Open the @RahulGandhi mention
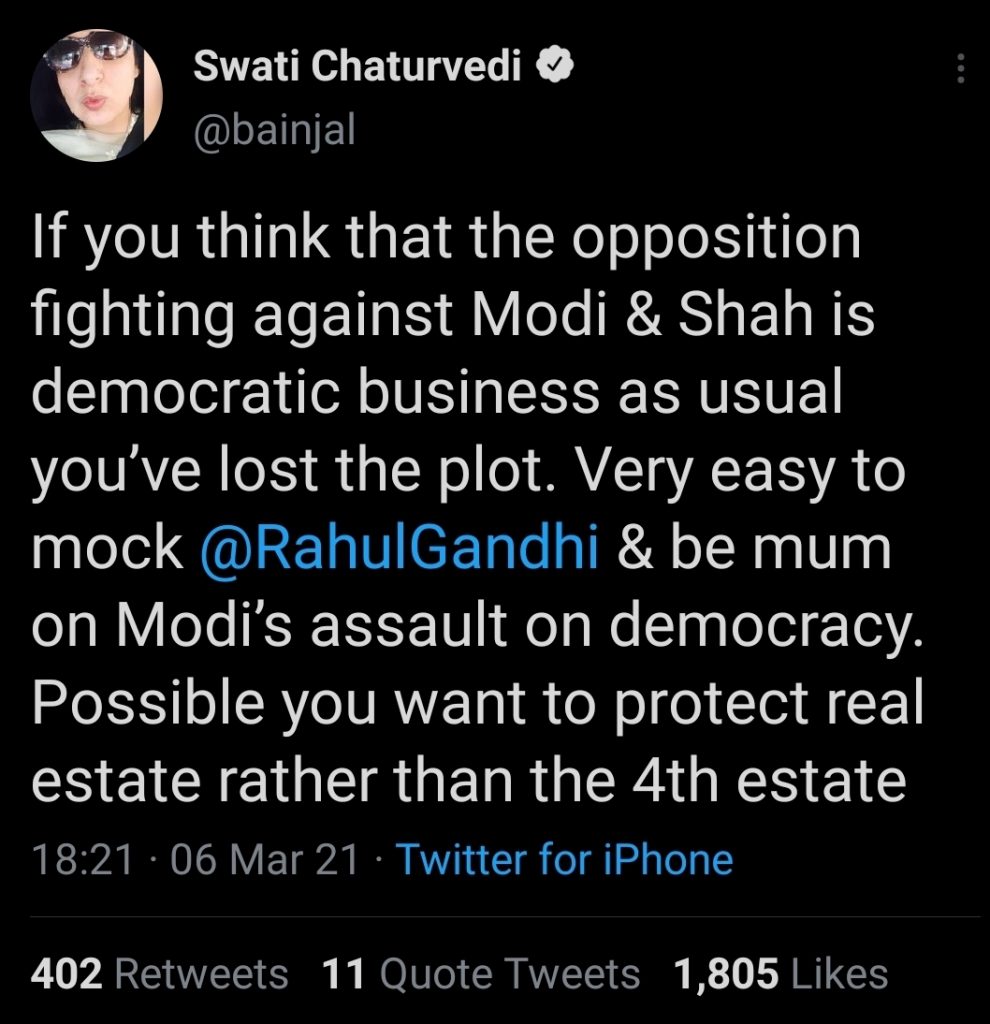The image size is (990, 1024). [400, 548]
